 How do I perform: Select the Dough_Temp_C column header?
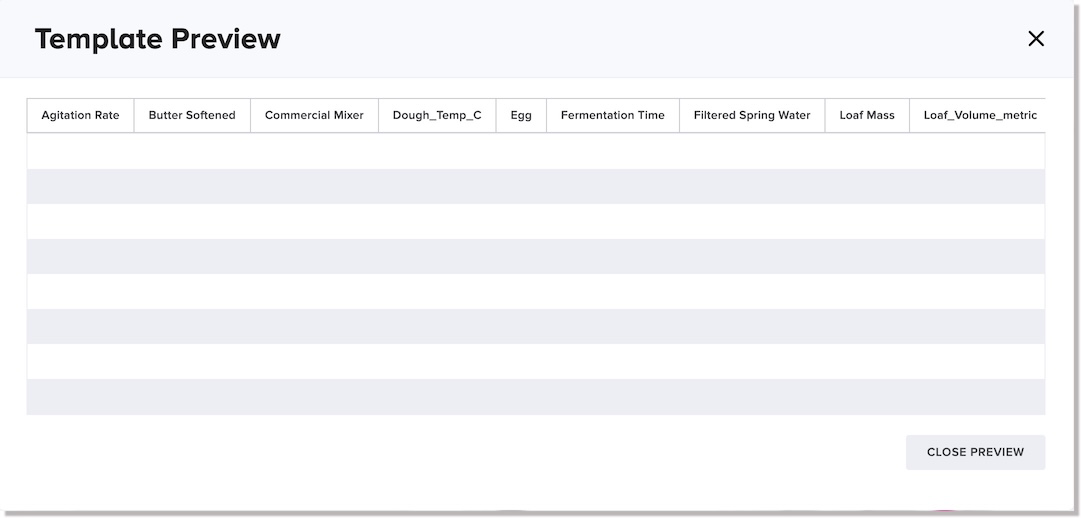tap(437, 116)
